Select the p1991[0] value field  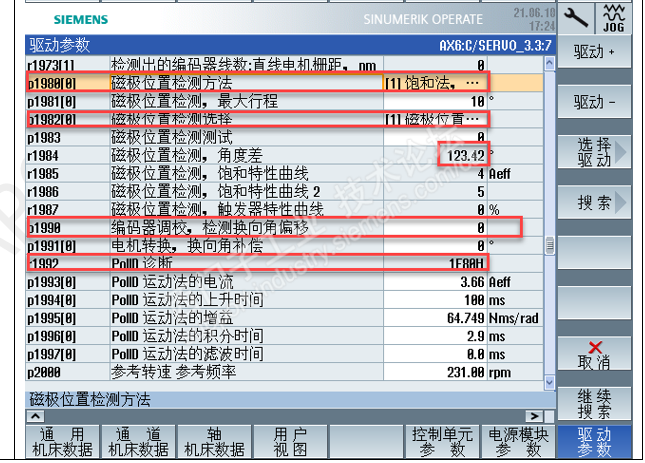(x=436, y=245)
